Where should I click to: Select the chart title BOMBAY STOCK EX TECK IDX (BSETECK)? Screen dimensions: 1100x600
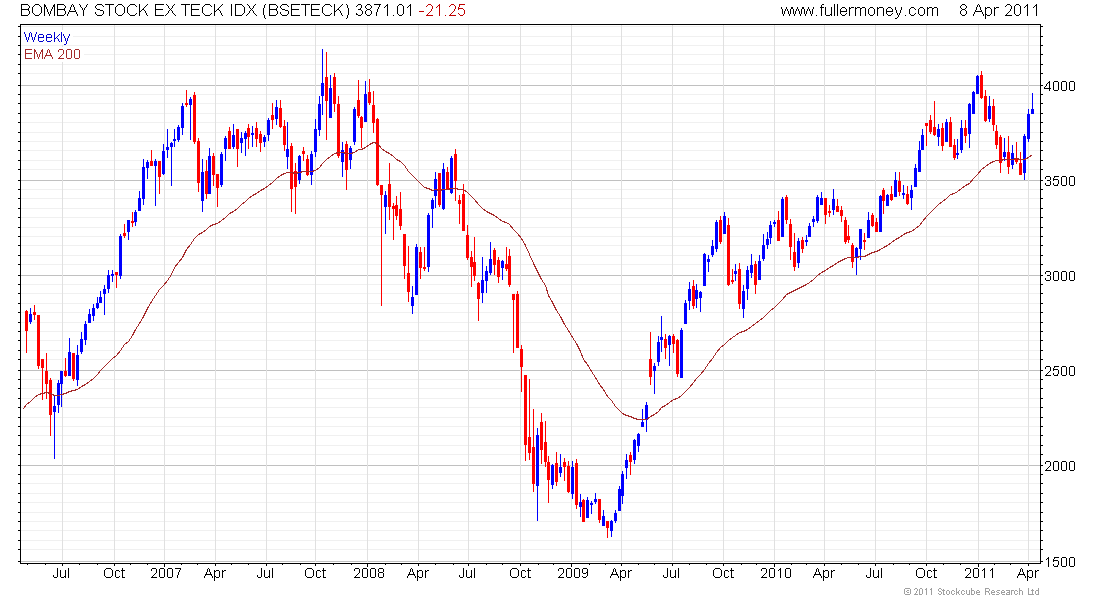(185, 11)
